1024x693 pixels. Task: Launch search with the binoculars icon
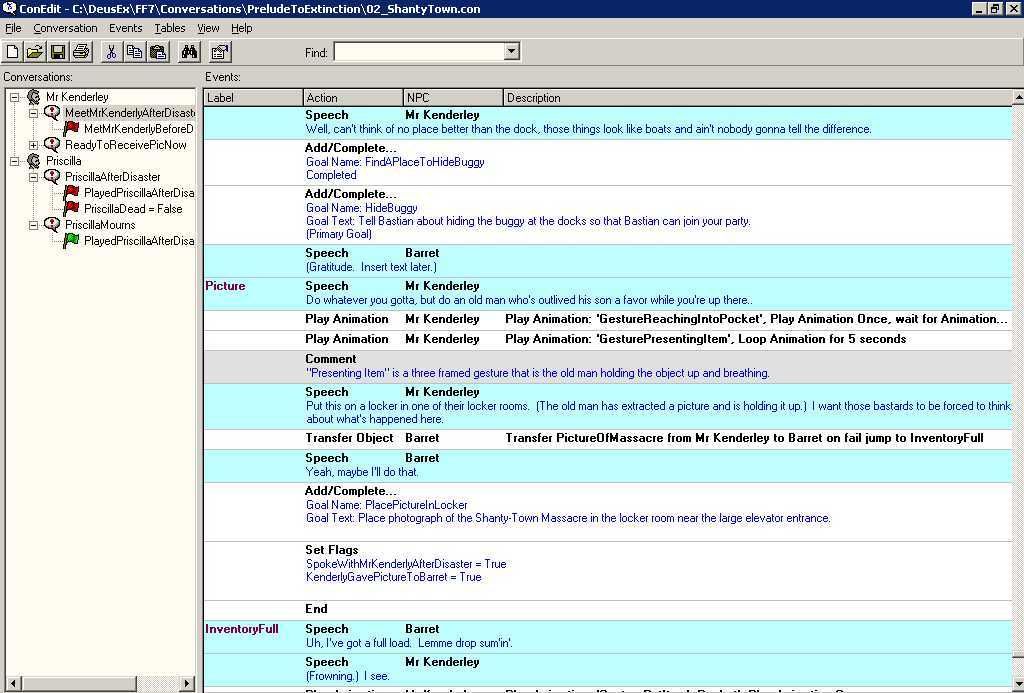[x=189, y=52]
